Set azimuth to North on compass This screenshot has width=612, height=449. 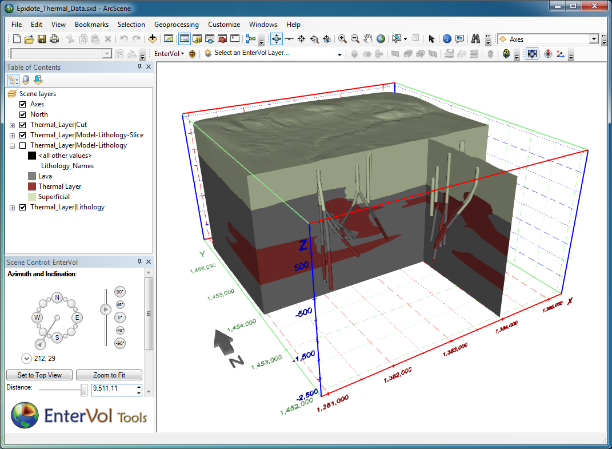click(57, 298)
